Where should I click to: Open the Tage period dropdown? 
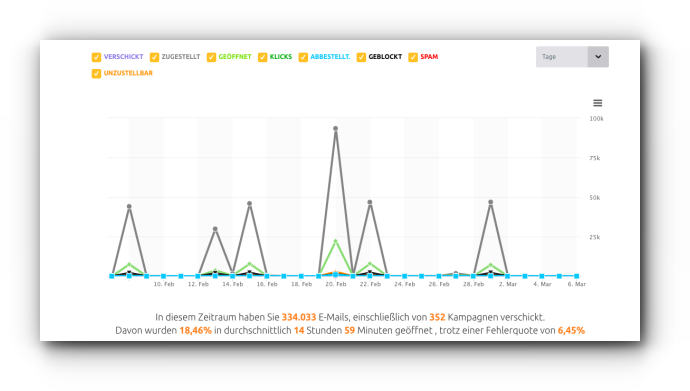coord(572,57)
